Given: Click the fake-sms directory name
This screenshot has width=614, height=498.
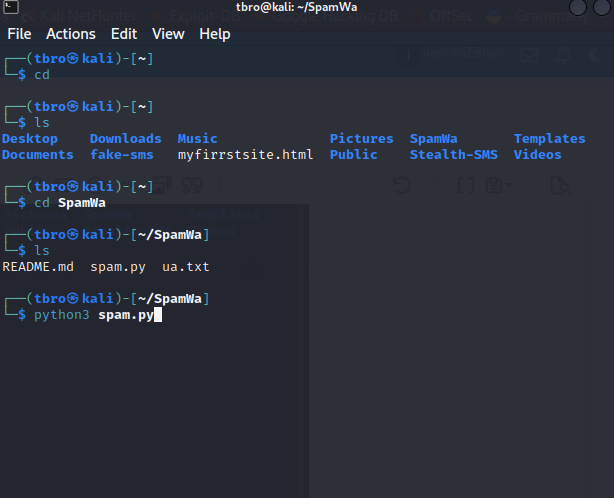Looking at the screenshot, I should [x=122, y=155].
